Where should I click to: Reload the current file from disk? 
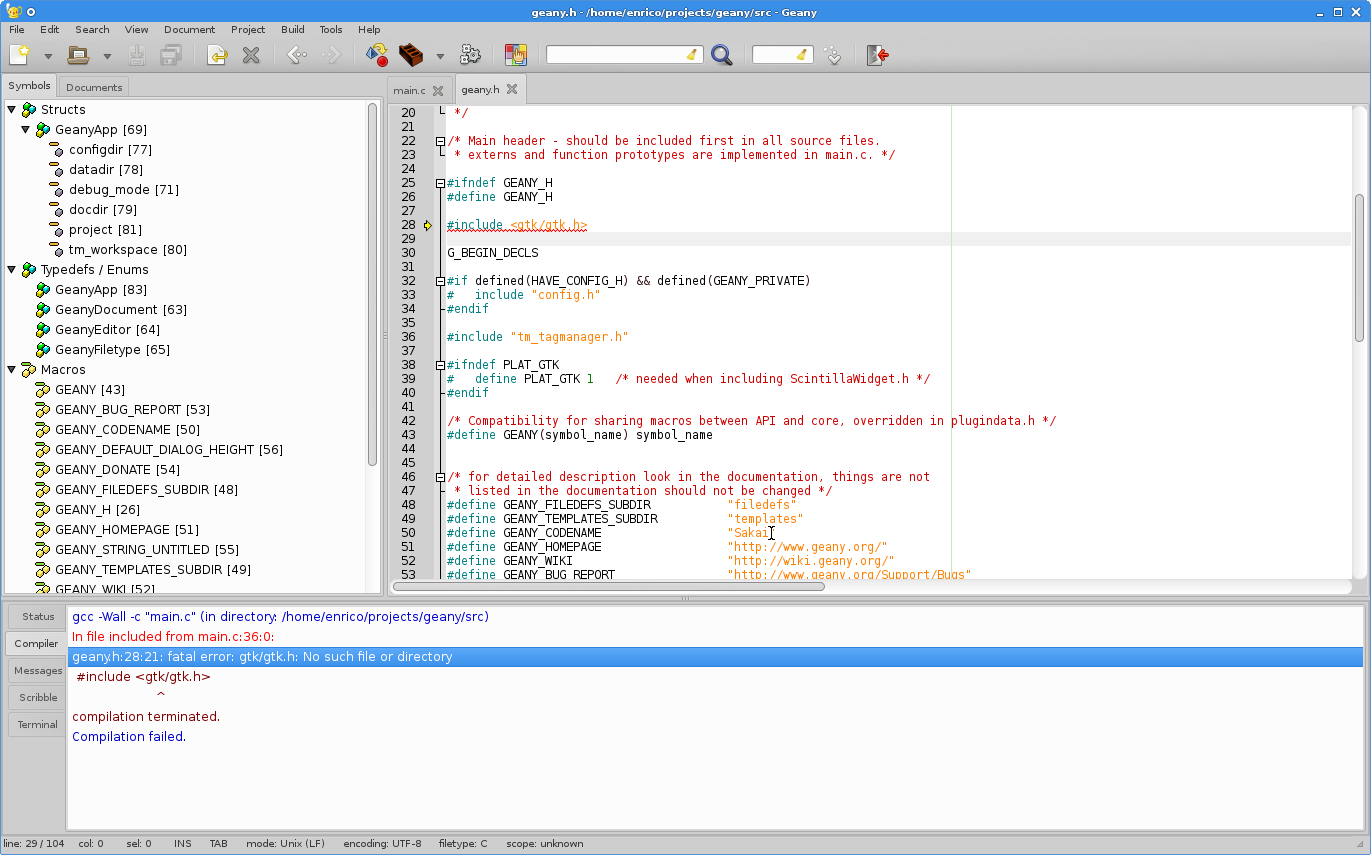coord(217,55)
